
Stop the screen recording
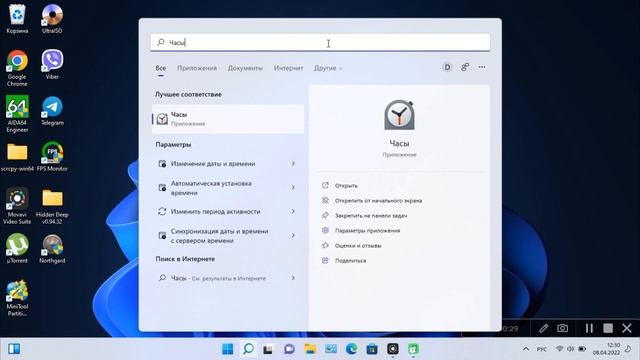[608, 328]
